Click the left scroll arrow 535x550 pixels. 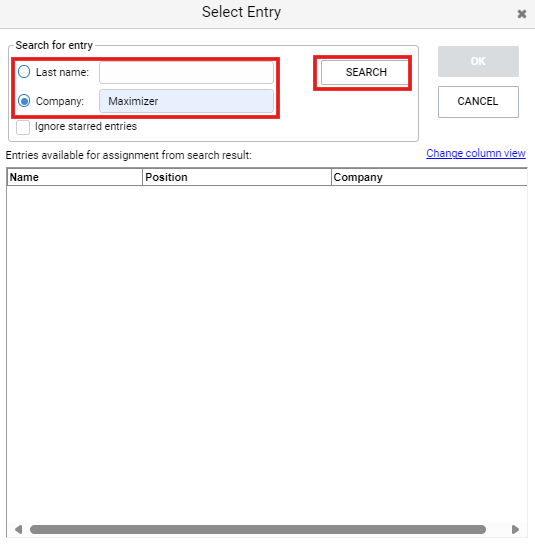coord(19,529)
